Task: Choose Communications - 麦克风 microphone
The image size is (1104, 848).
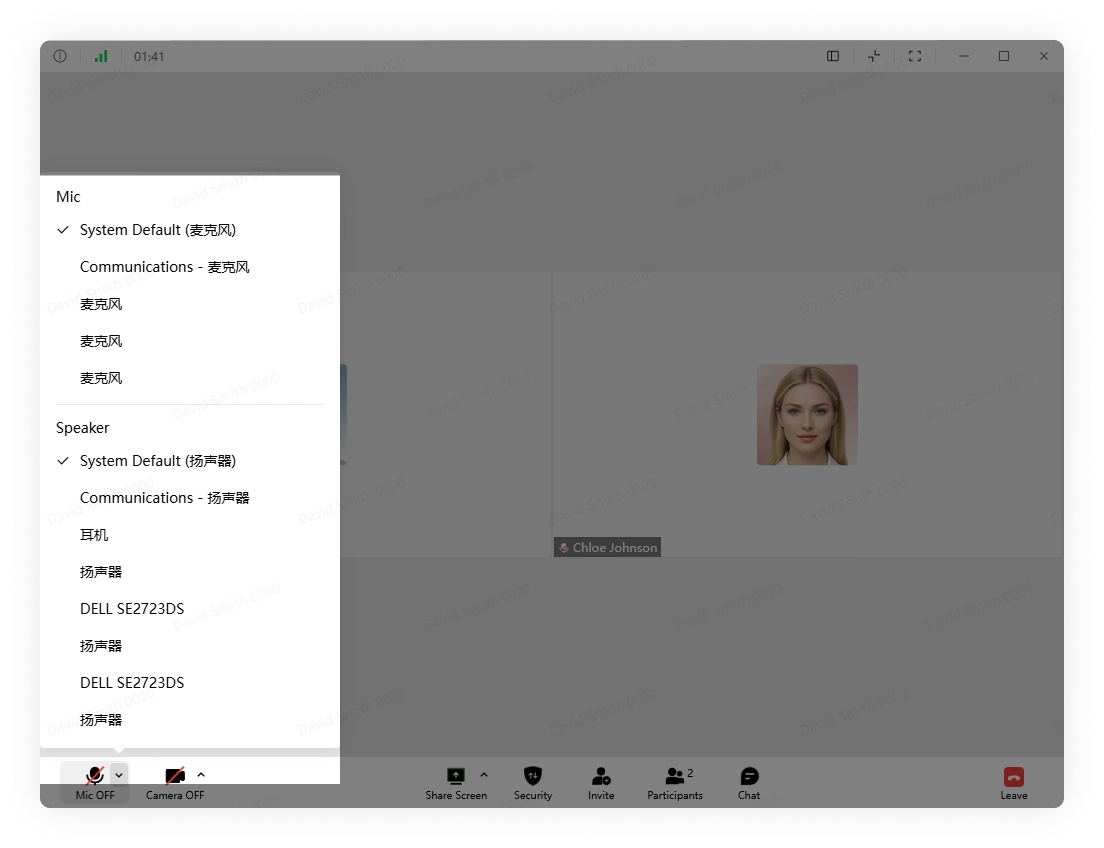Action: pos(190,267)
